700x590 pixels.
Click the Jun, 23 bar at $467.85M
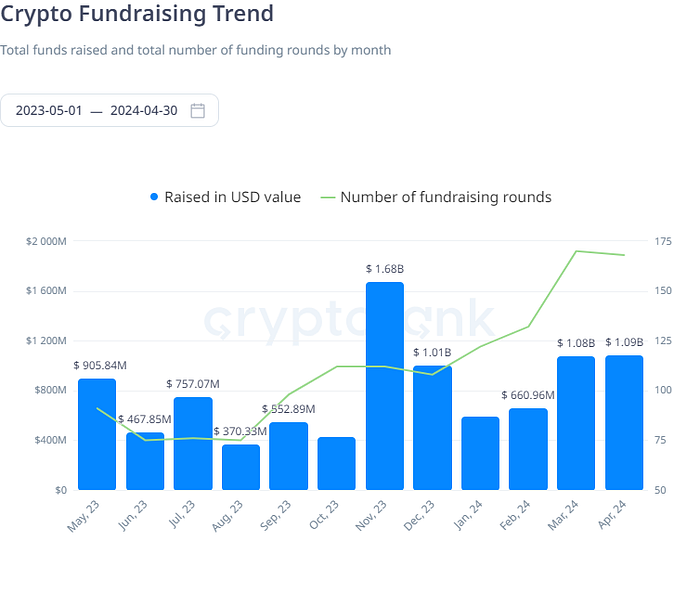pyautogui.click(x=145, y=461)
